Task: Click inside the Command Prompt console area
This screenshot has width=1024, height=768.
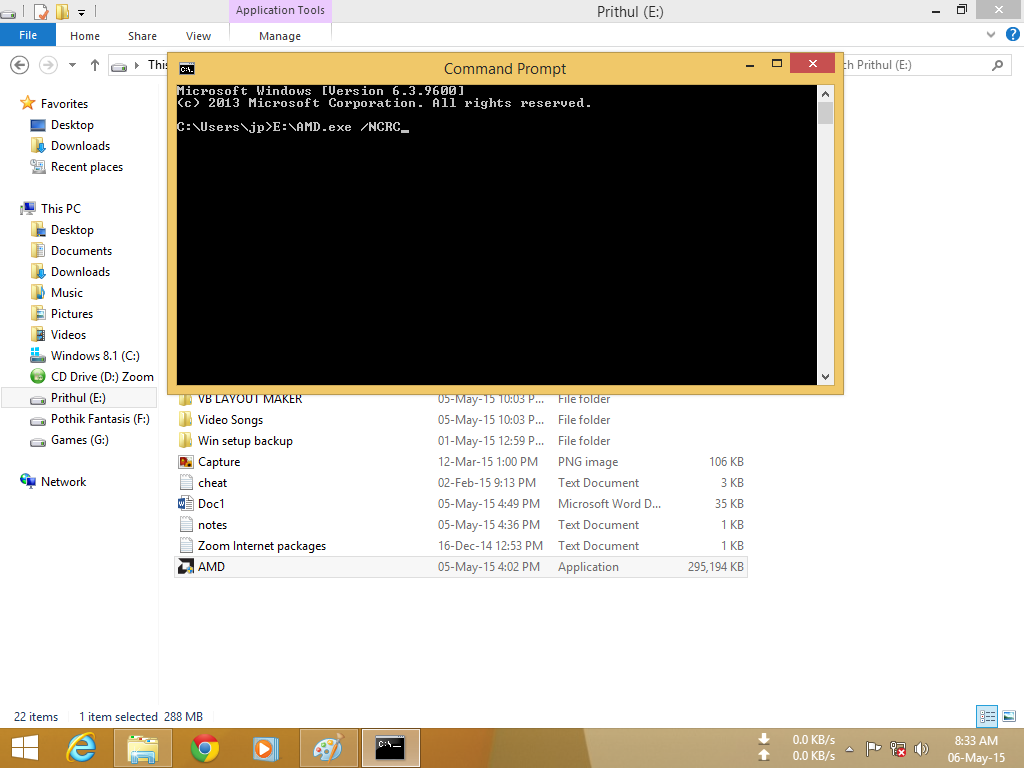Action: [x=496, y=235]
